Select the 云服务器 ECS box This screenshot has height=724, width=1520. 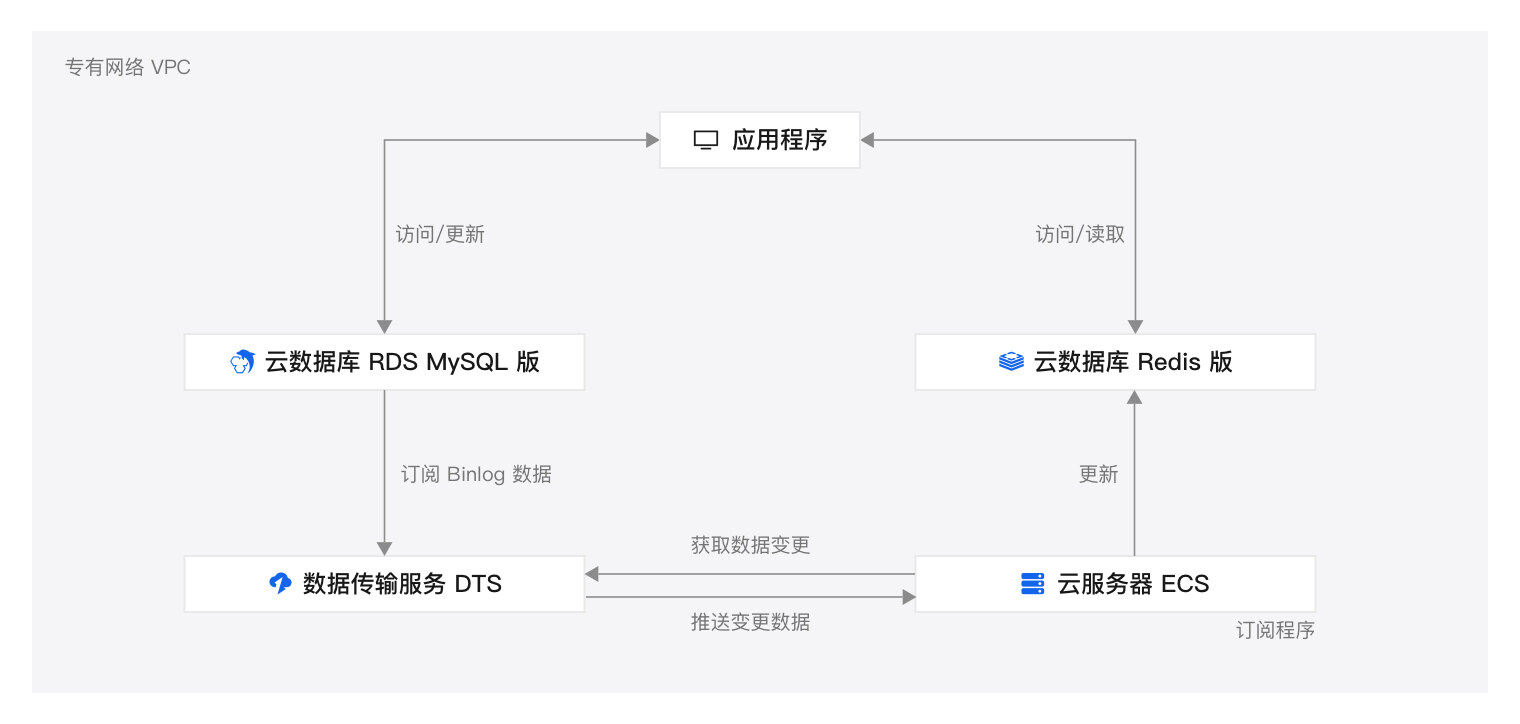tap(1115, 584)
